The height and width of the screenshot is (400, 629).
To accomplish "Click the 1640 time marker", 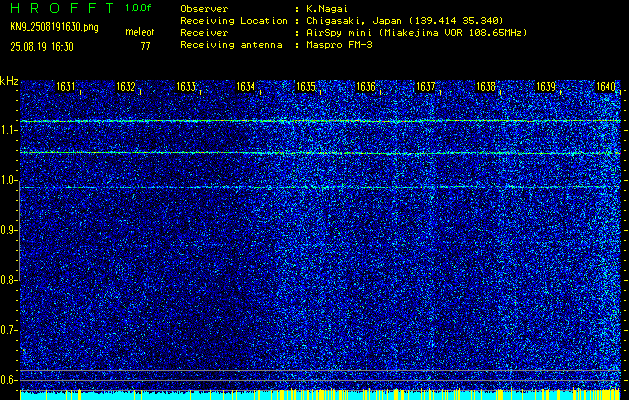I will (606, 86).
